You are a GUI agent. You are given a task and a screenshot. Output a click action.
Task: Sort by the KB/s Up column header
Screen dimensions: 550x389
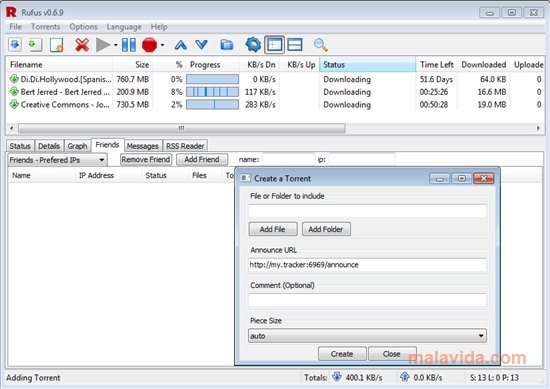coord(300,65)
